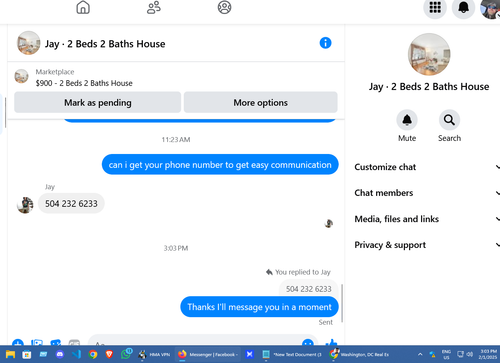Image resolution: width=500 pixels, height=363 pixels.
Task: Click the Marketplace listing thumbnail
Action: click(x=21, y=76)
